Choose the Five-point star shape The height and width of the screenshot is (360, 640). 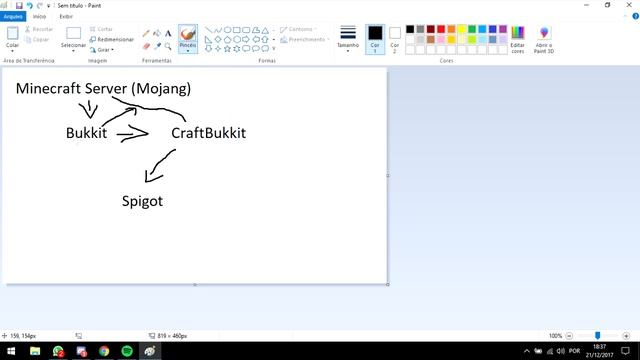click(227, 49)
